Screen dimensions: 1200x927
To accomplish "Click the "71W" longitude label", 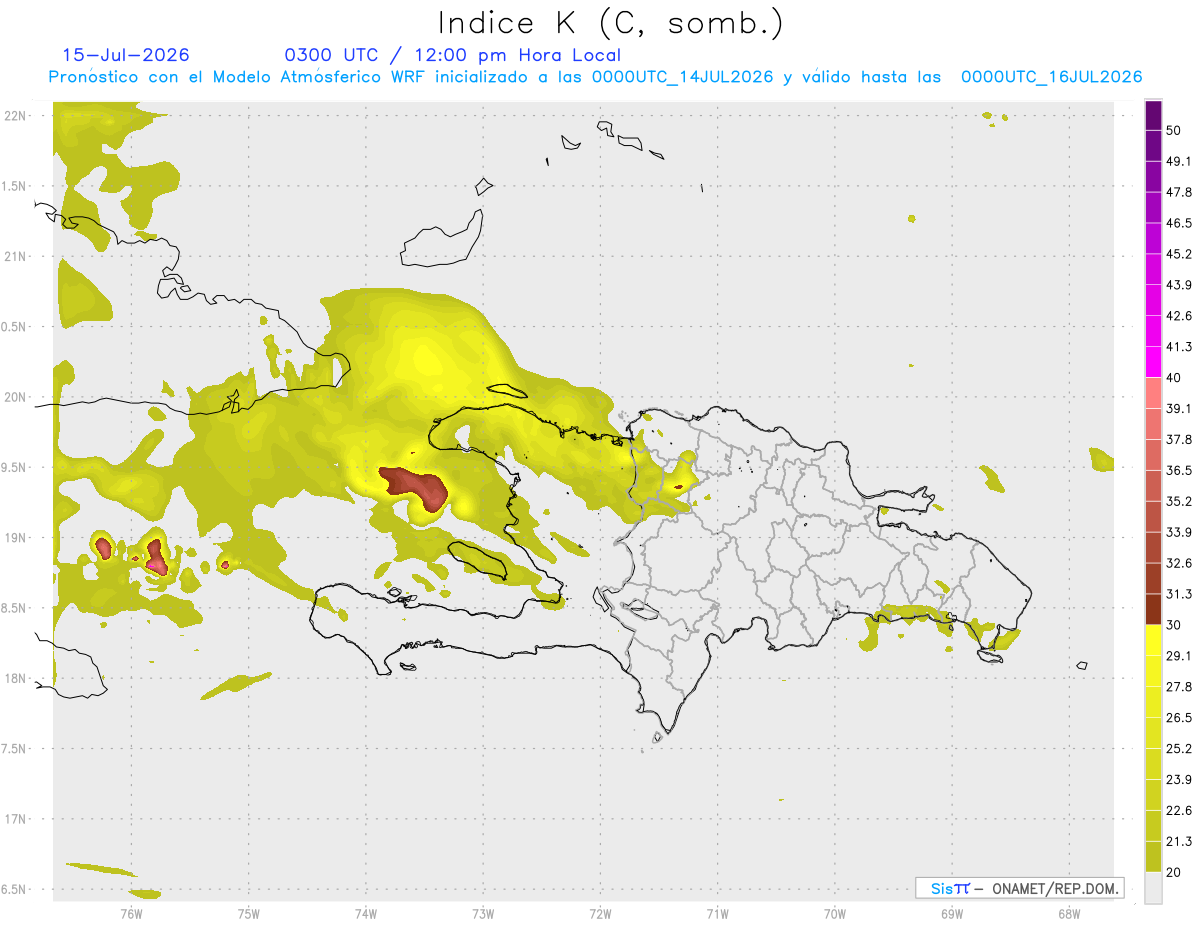I will [x=717, y=914].
